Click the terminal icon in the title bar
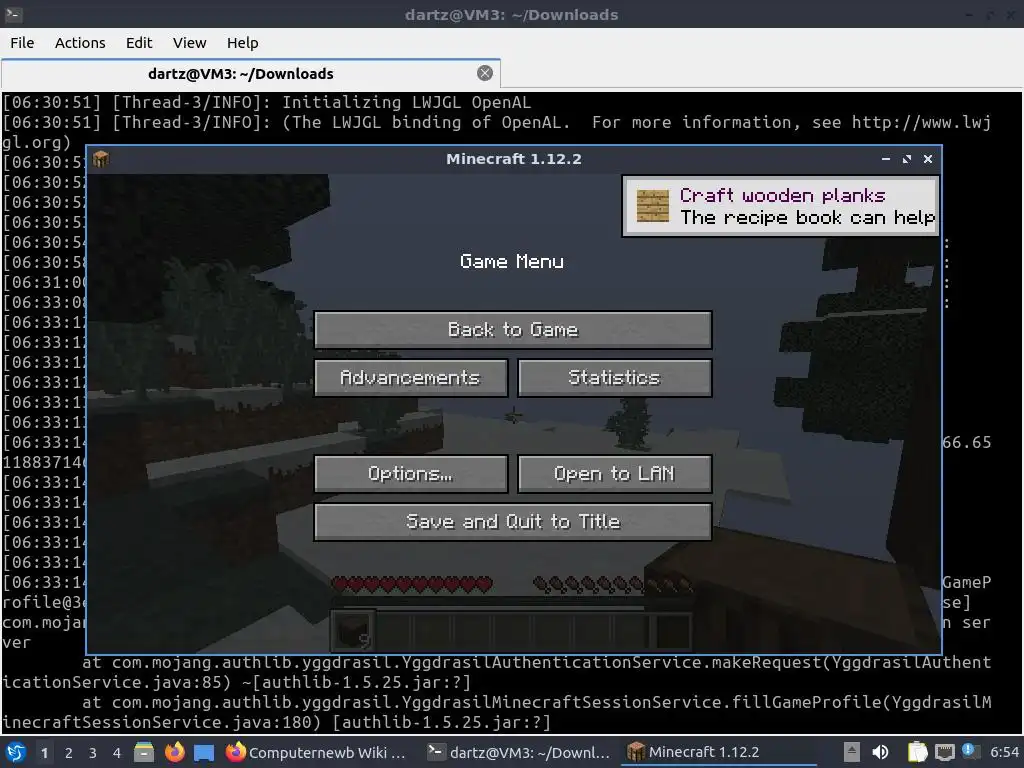Viewport: 1024px width, 768px height. [x=14, y=14]
